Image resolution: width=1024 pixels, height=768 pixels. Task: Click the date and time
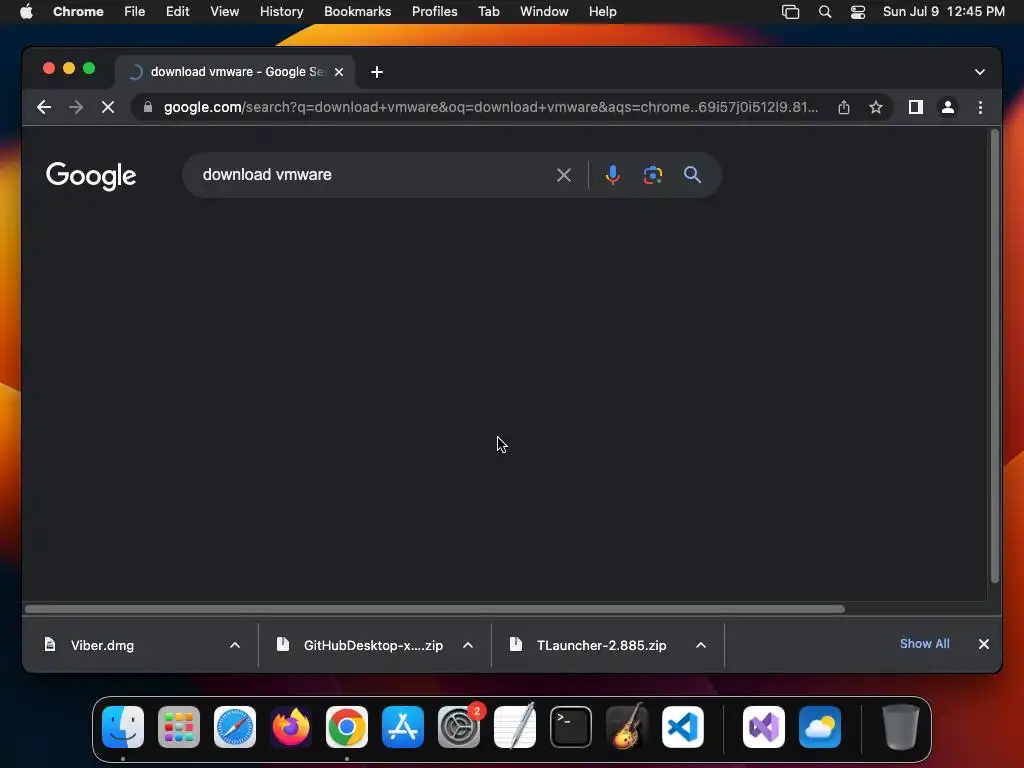click(944, 12)
